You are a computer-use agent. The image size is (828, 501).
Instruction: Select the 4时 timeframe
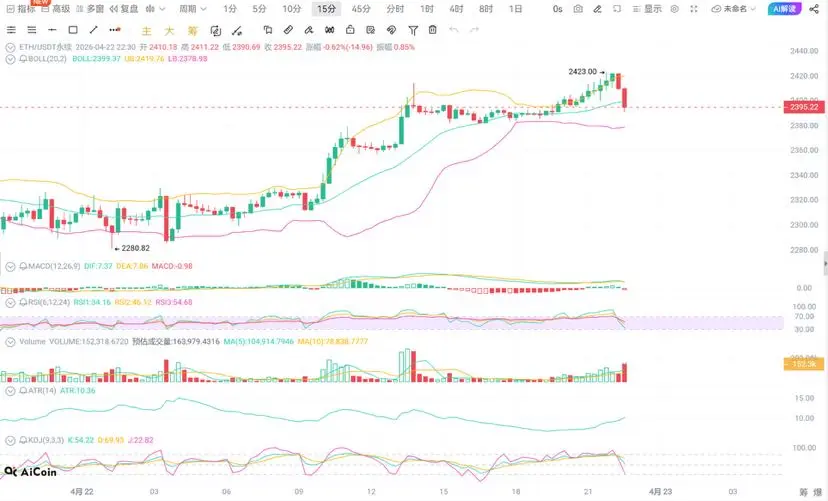click(456, 9)
